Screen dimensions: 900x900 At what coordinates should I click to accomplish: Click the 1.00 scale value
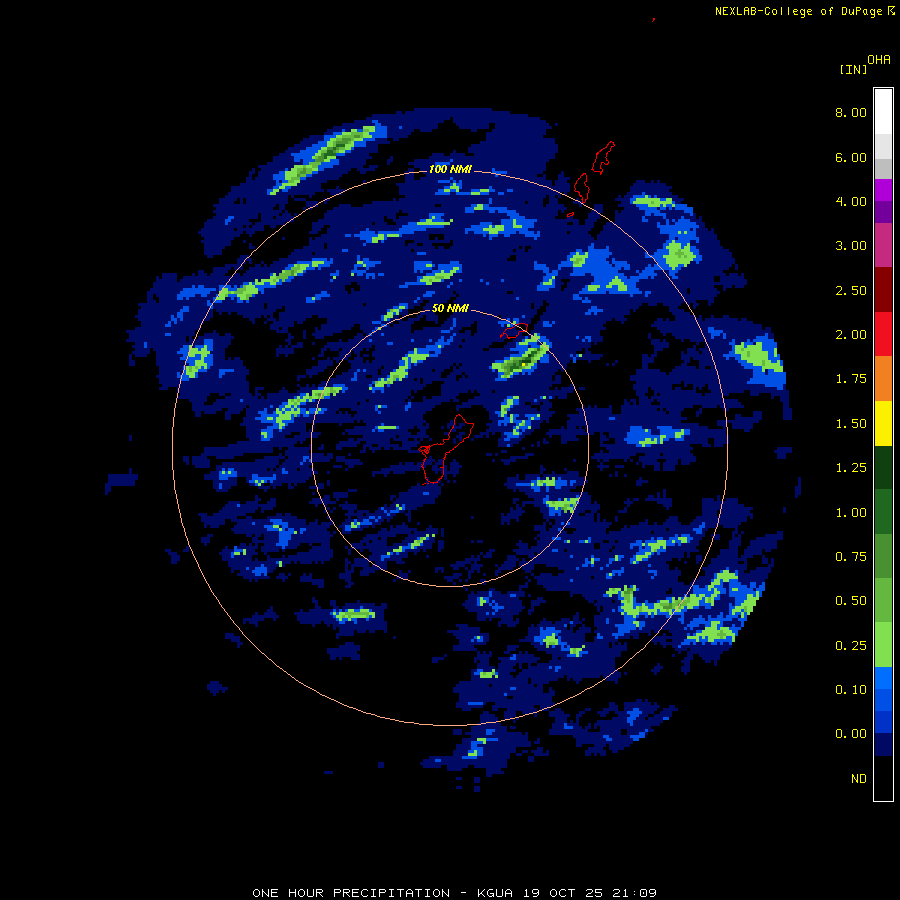coord(851,513)
